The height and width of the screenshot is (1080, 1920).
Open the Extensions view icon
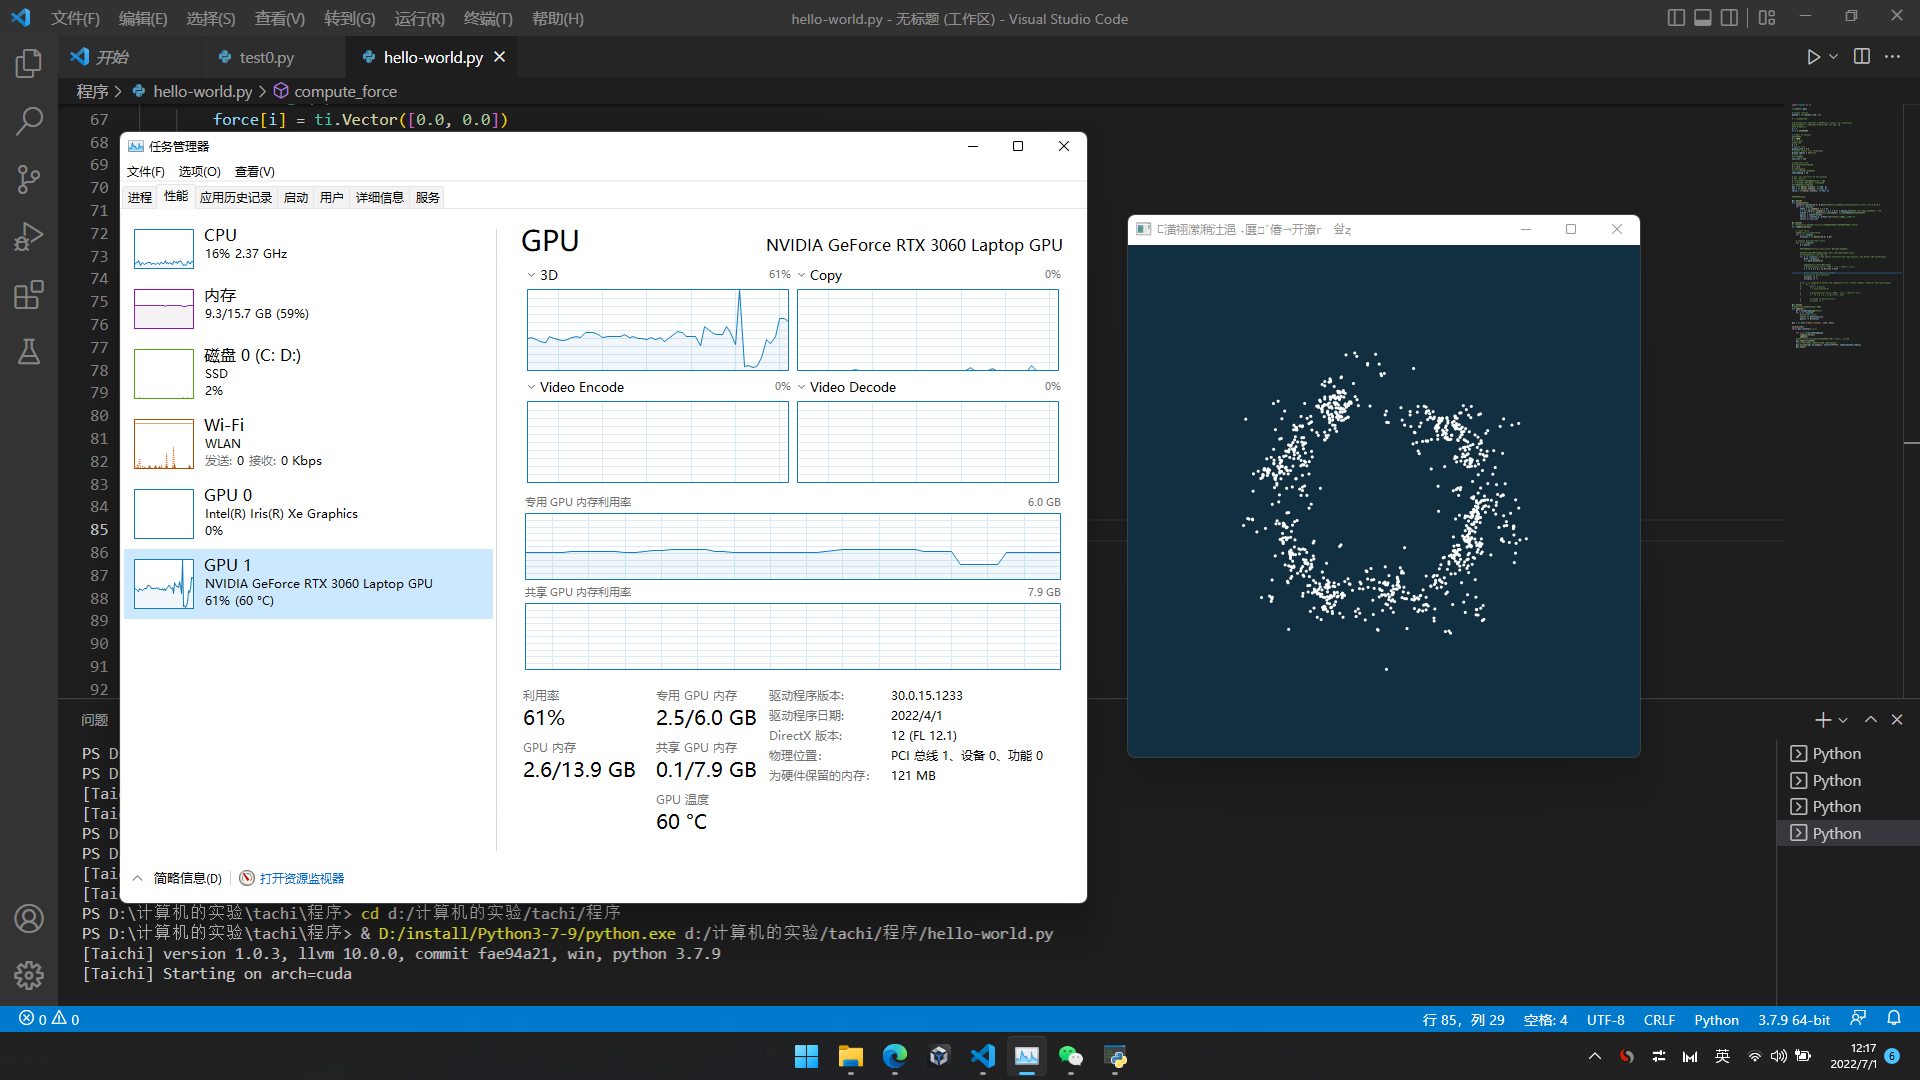coord(29,295)
